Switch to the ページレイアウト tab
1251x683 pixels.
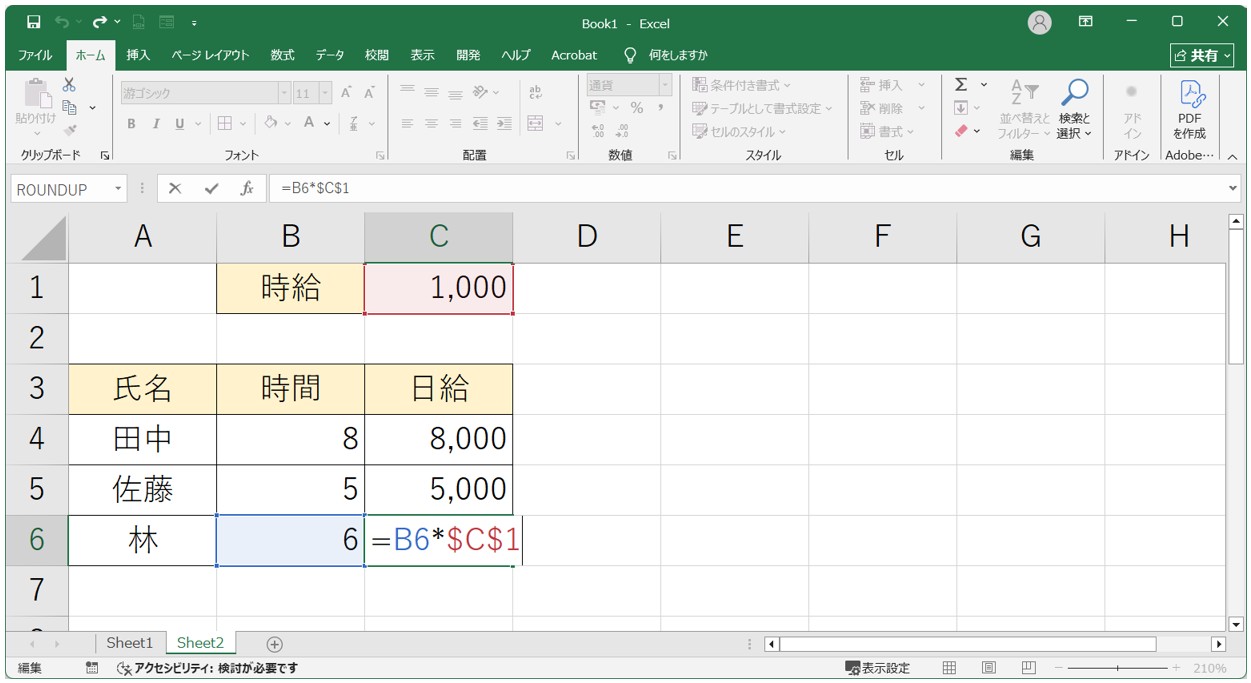pyautogui.click(x=210, y=55)
